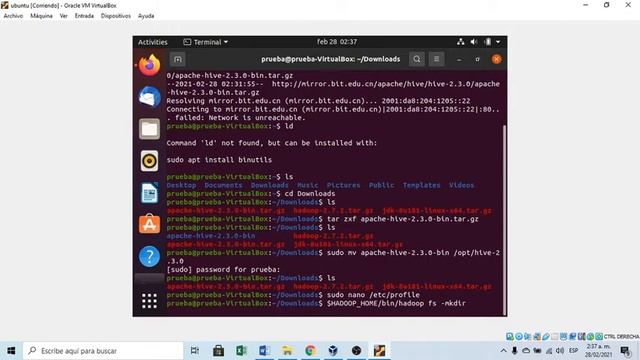Switch the ESP keyboard language indicator
The width and height of the screenshot is (640, 360).
[x=573, y=351]
